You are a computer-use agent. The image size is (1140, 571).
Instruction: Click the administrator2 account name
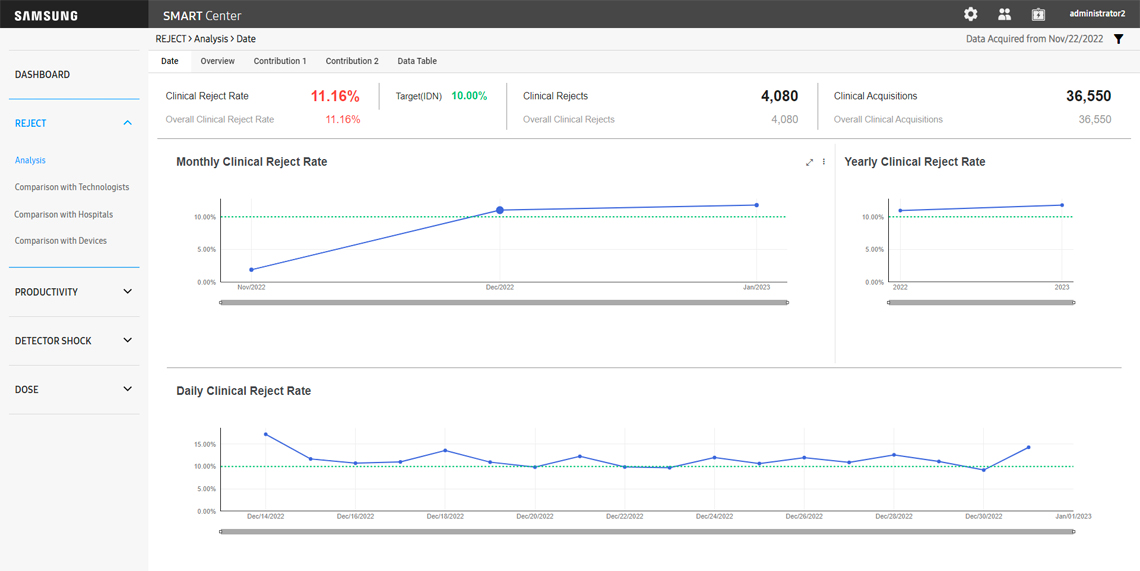tap(1097, 14)
